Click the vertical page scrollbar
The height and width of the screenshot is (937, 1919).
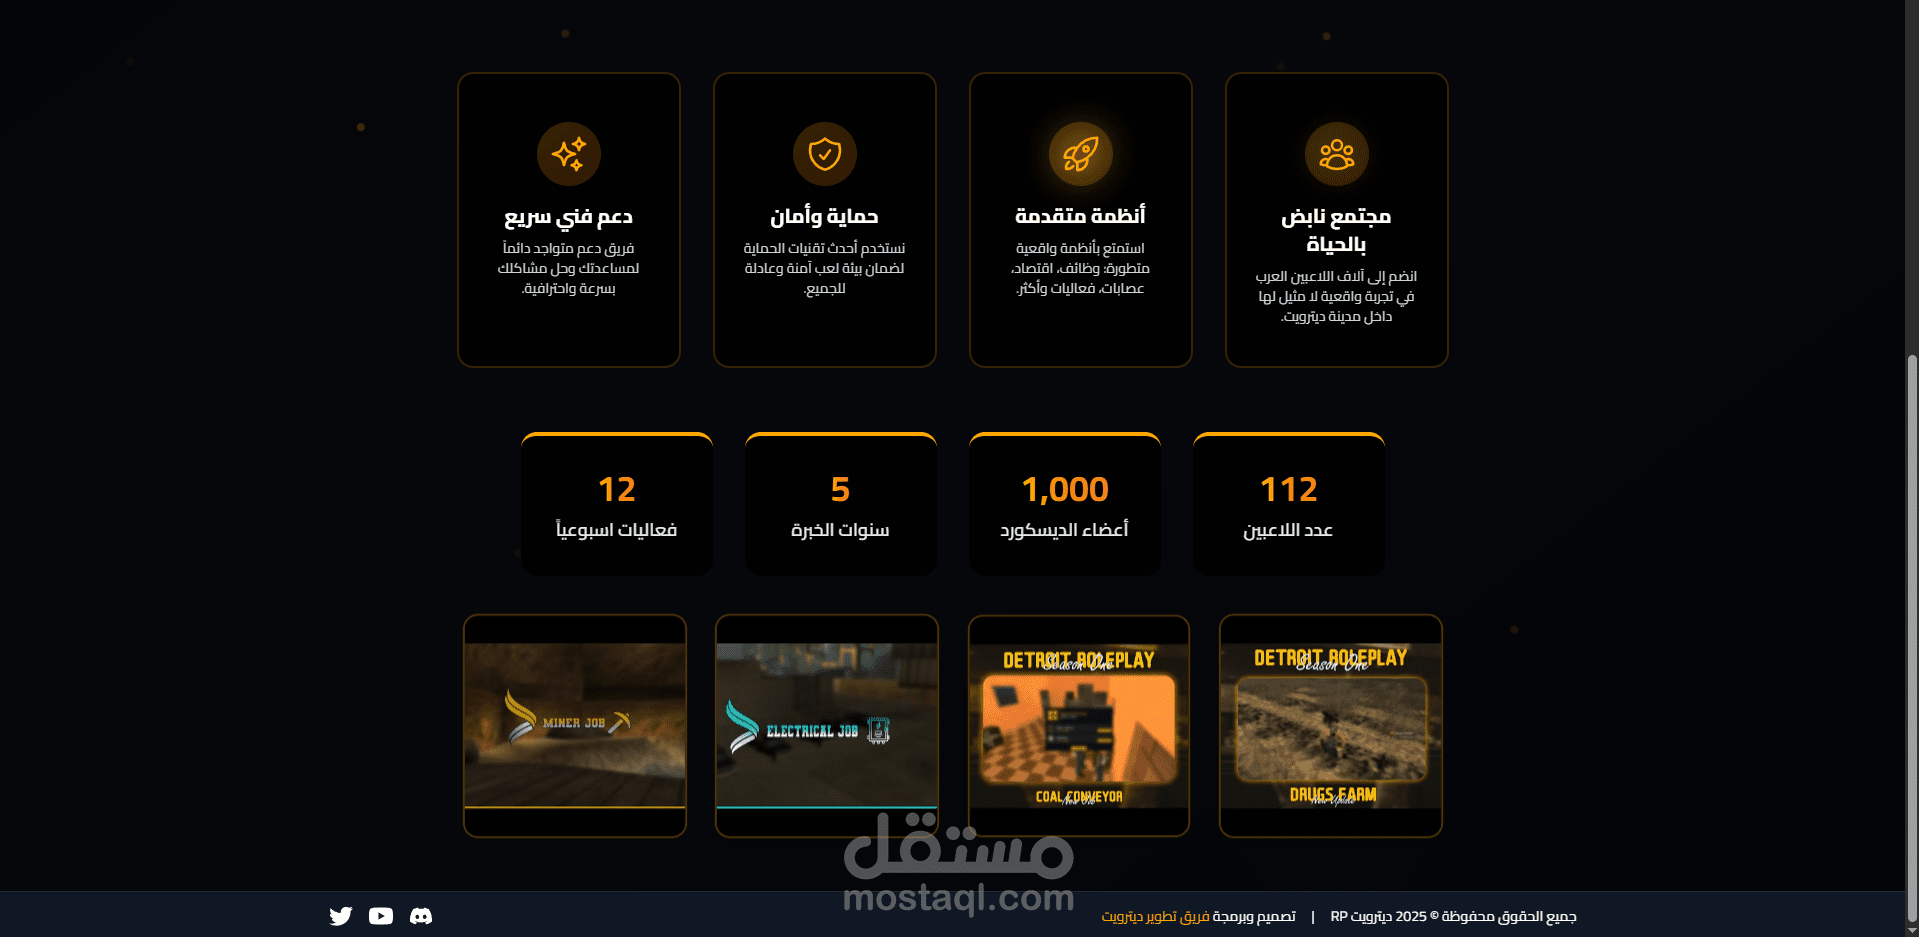(1912, 640)
